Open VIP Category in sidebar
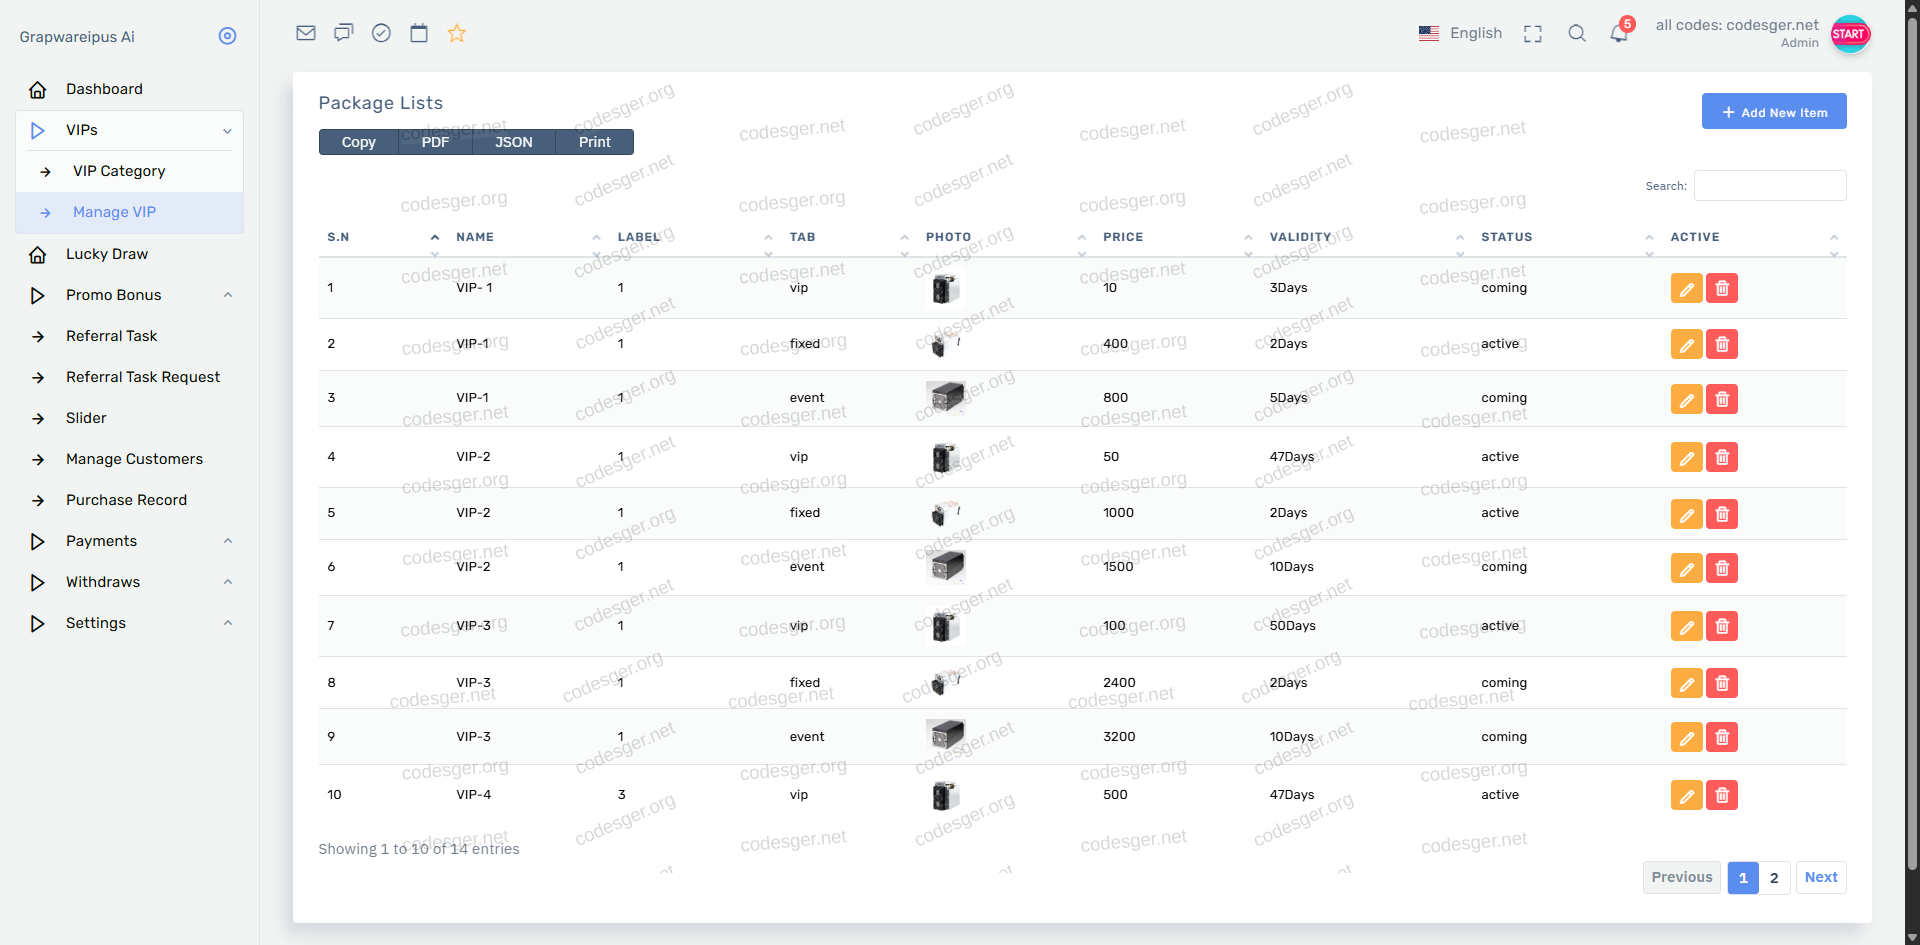 [x=119, y=171]
